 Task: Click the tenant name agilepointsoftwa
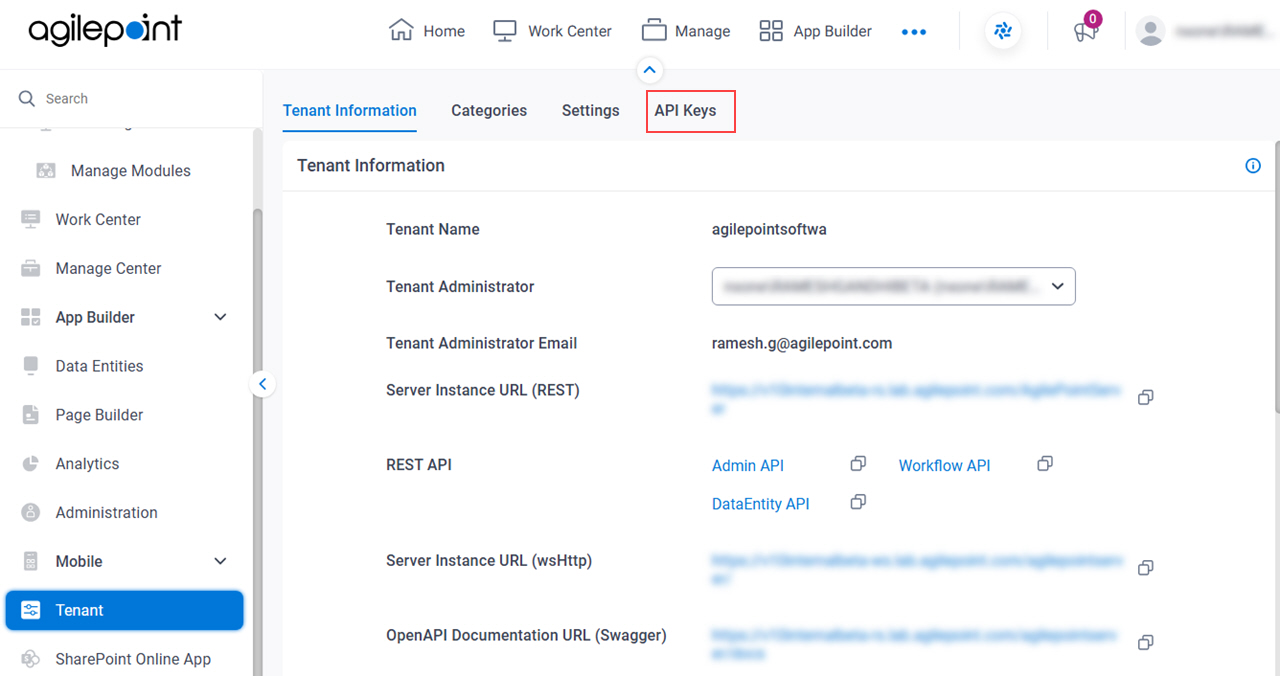pyautogui.click(x=769, y=230)
